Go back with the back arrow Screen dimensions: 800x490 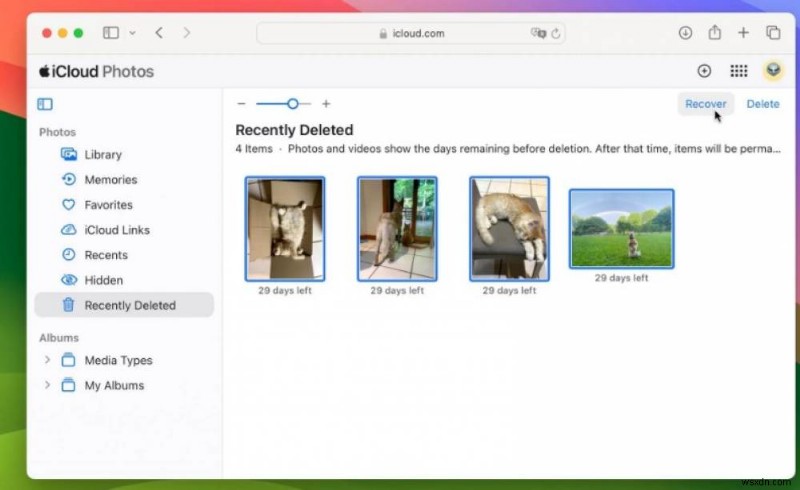point(159,33)
